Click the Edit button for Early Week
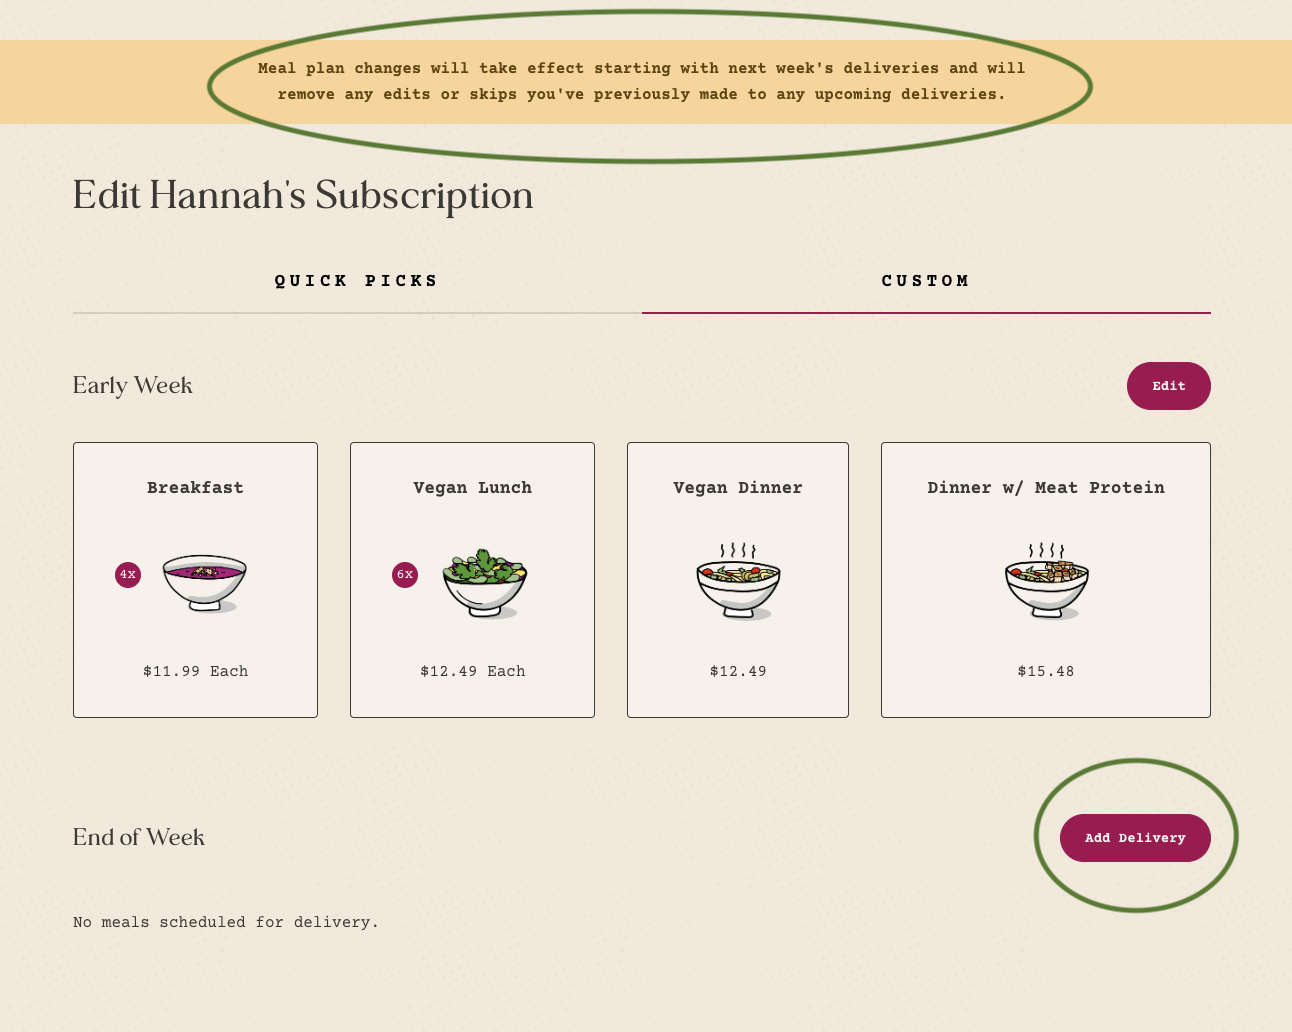The height and width of the screenshot is (1032, 1292). pyautogui.click(x=1169, y=386)
